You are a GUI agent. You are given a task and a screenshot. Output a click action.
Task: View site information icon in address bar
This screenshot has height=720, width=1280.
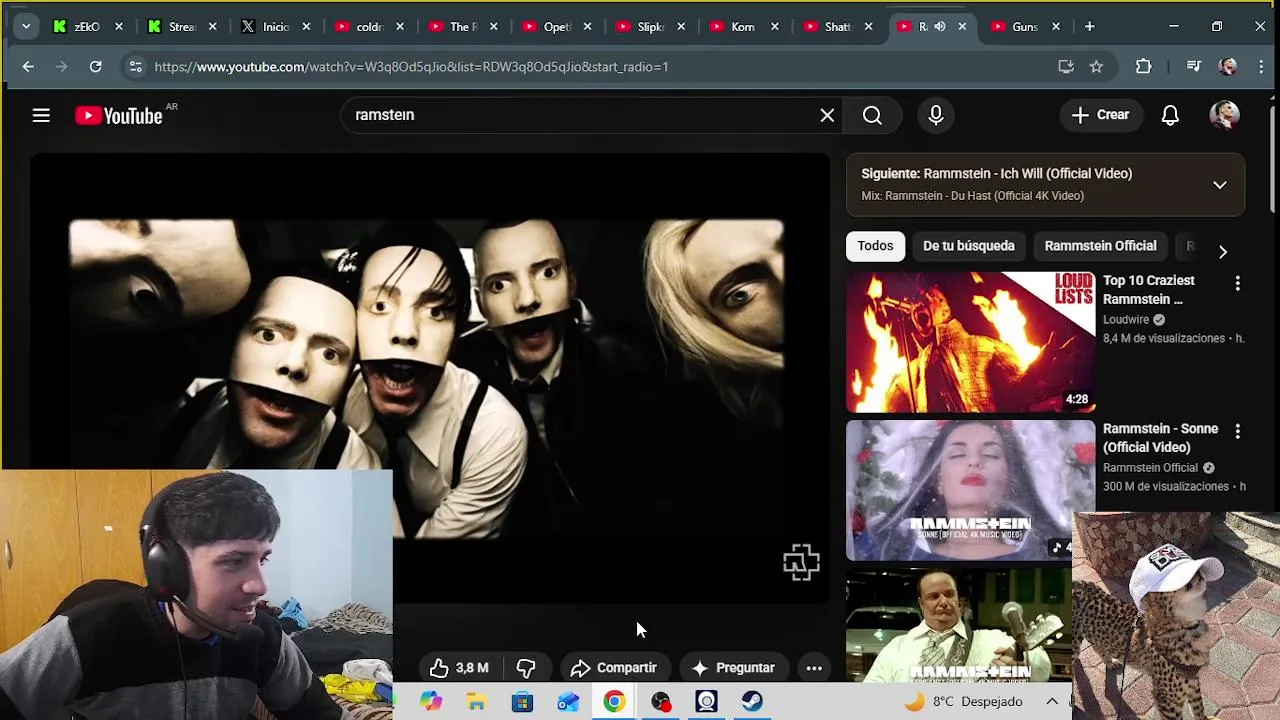coord(135,67)
